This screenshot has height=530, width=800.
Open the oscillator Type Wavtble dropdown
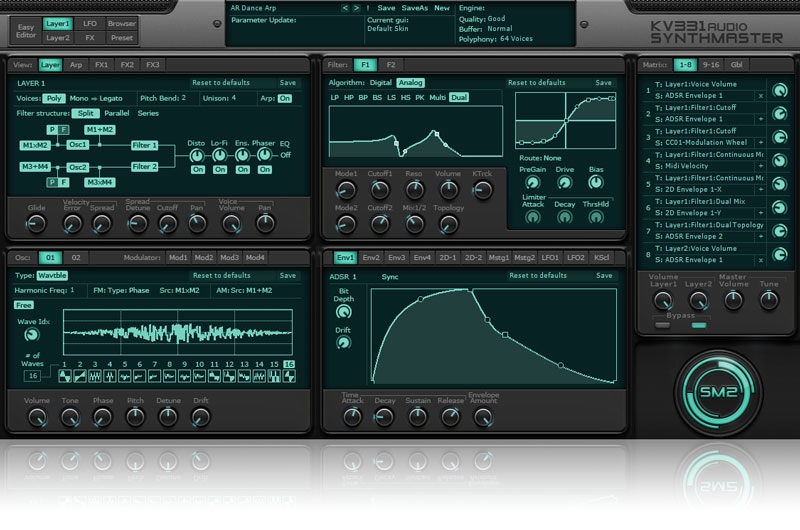[x=53, y=275]
